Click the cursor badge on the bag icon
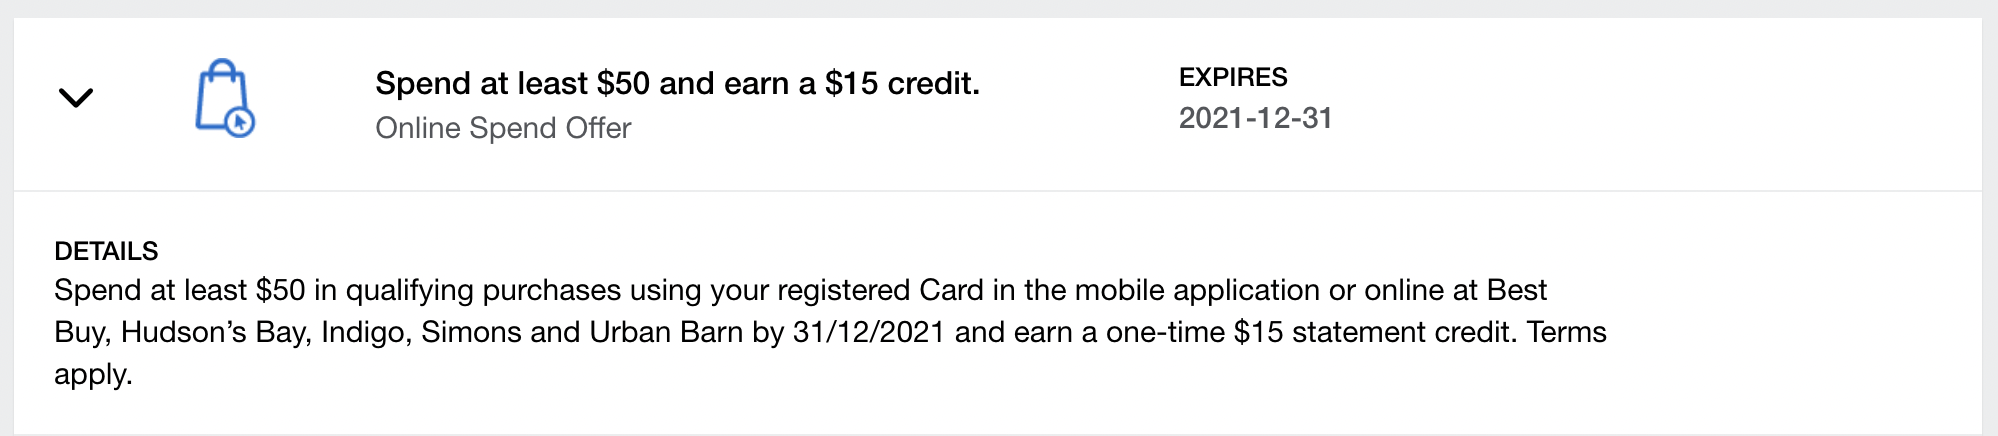Screen dimensions: 1998x436 pyautogui.click(x=240, y=122)
